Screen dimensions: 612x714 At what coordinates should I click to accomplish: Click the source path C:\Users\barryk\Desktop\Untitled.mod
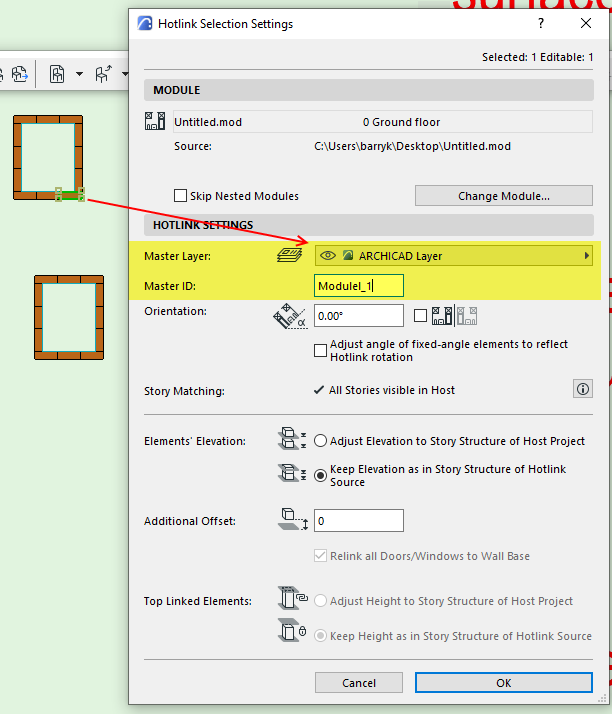[413, 146]
